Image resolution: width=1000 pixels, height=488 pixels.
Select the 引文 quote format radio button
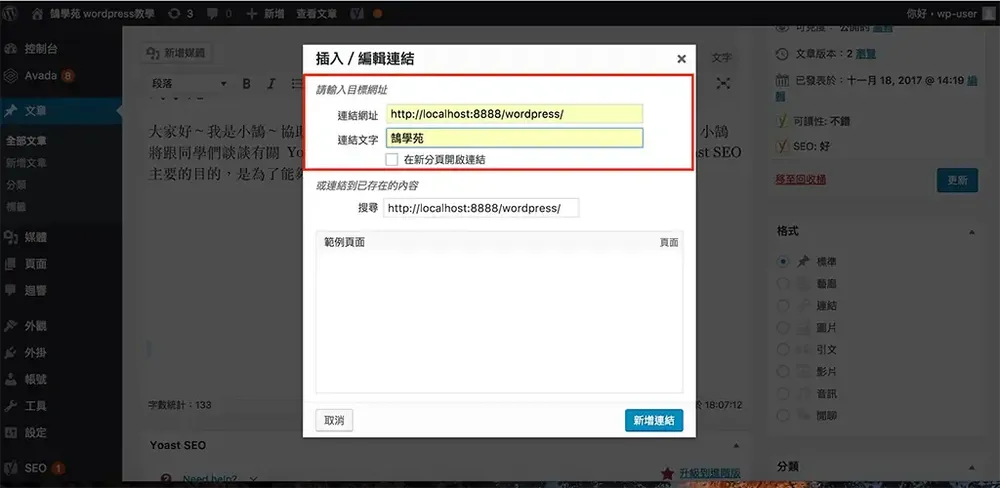coord(783,350)
